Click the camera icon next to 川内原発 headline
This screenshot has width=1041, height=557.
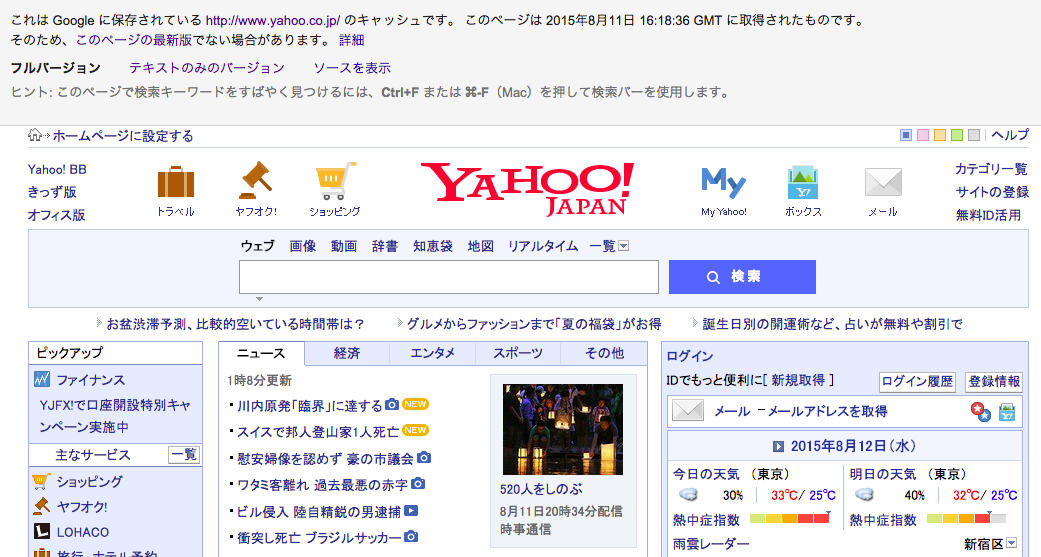[392, 404]
